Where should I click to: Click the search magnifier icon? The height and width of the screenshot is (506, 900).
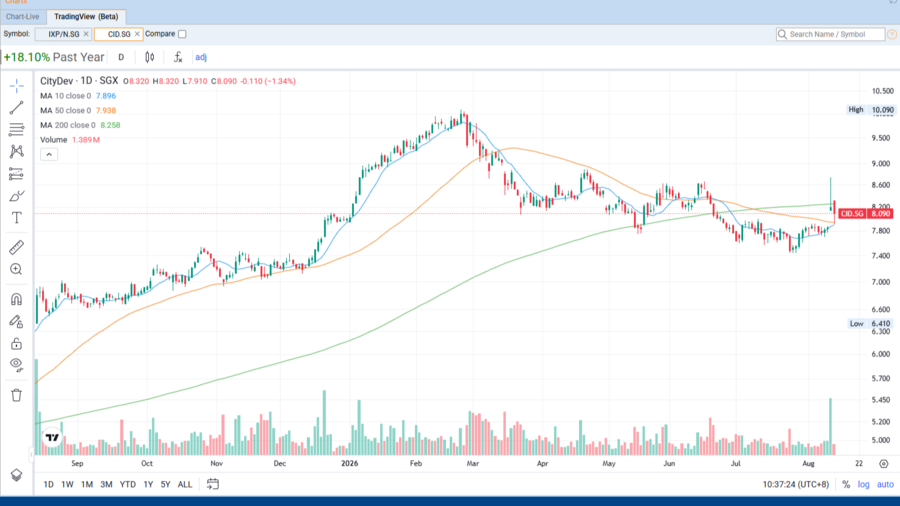point(782,34)
